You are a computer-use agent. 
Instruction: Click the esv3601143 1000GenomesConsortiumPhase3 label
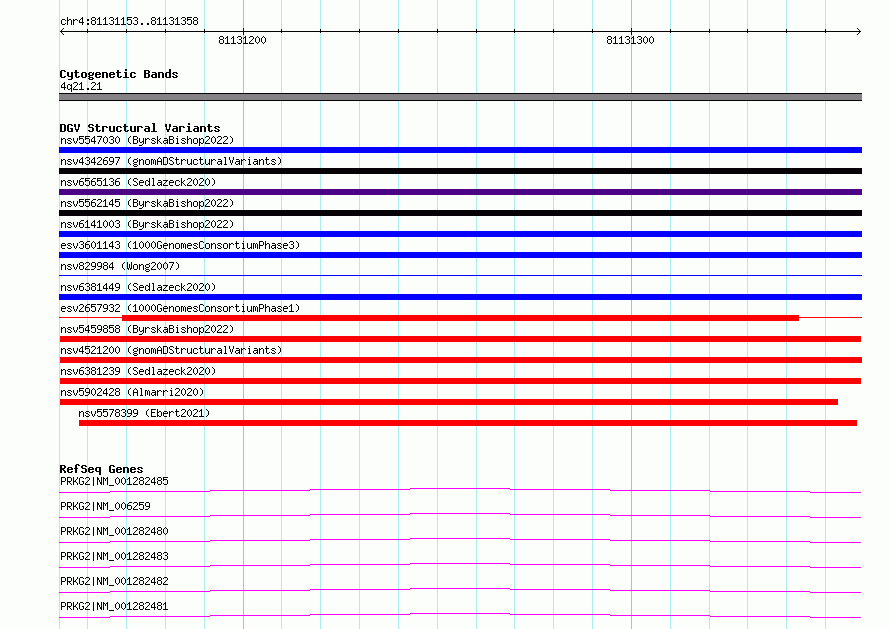180,245
